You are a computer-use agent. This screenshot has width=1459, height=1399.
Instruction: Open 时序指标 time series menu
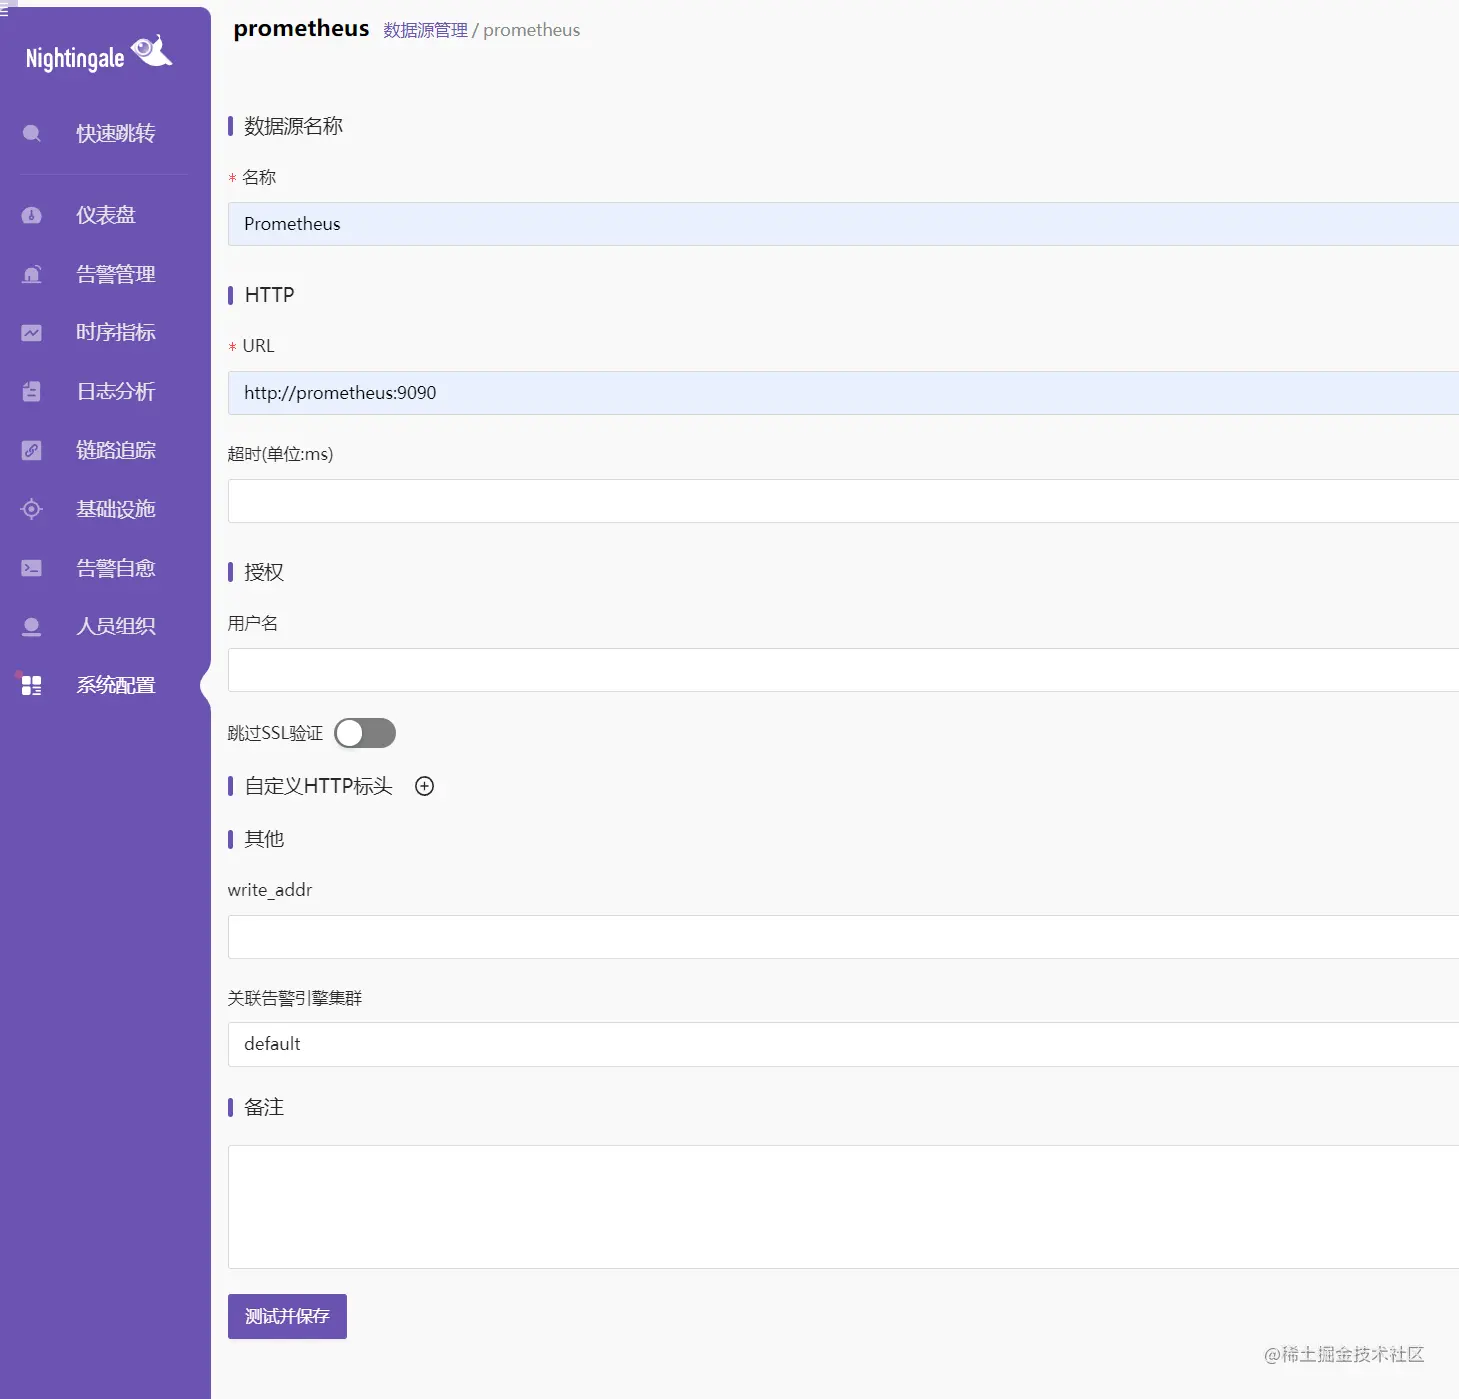(116, 332)
